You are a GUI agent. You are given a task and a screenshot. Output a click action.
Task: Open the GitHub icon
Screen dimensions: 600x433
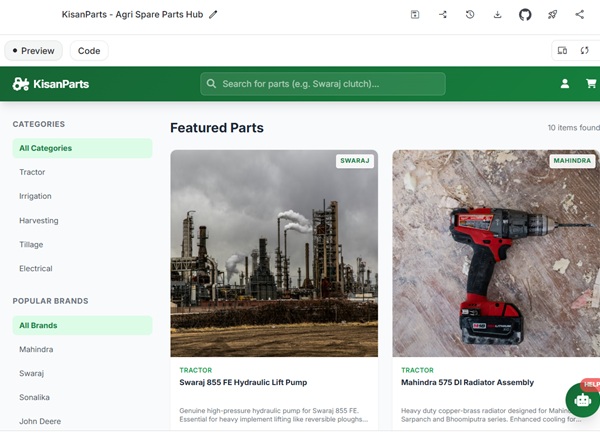click(x=525, y=15)
